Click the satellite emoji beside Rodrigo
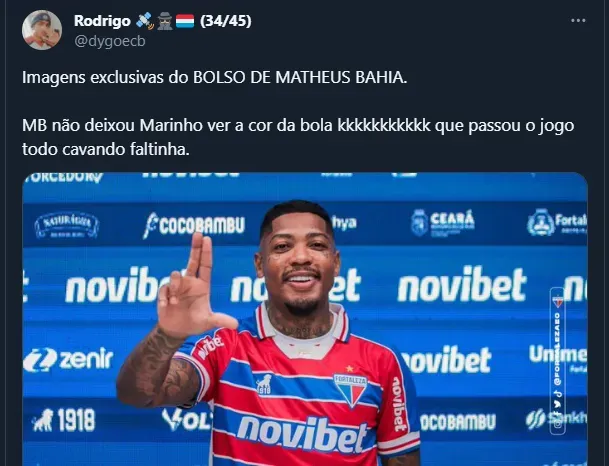This screenshot has height=466, width=609. click(144, 21)
